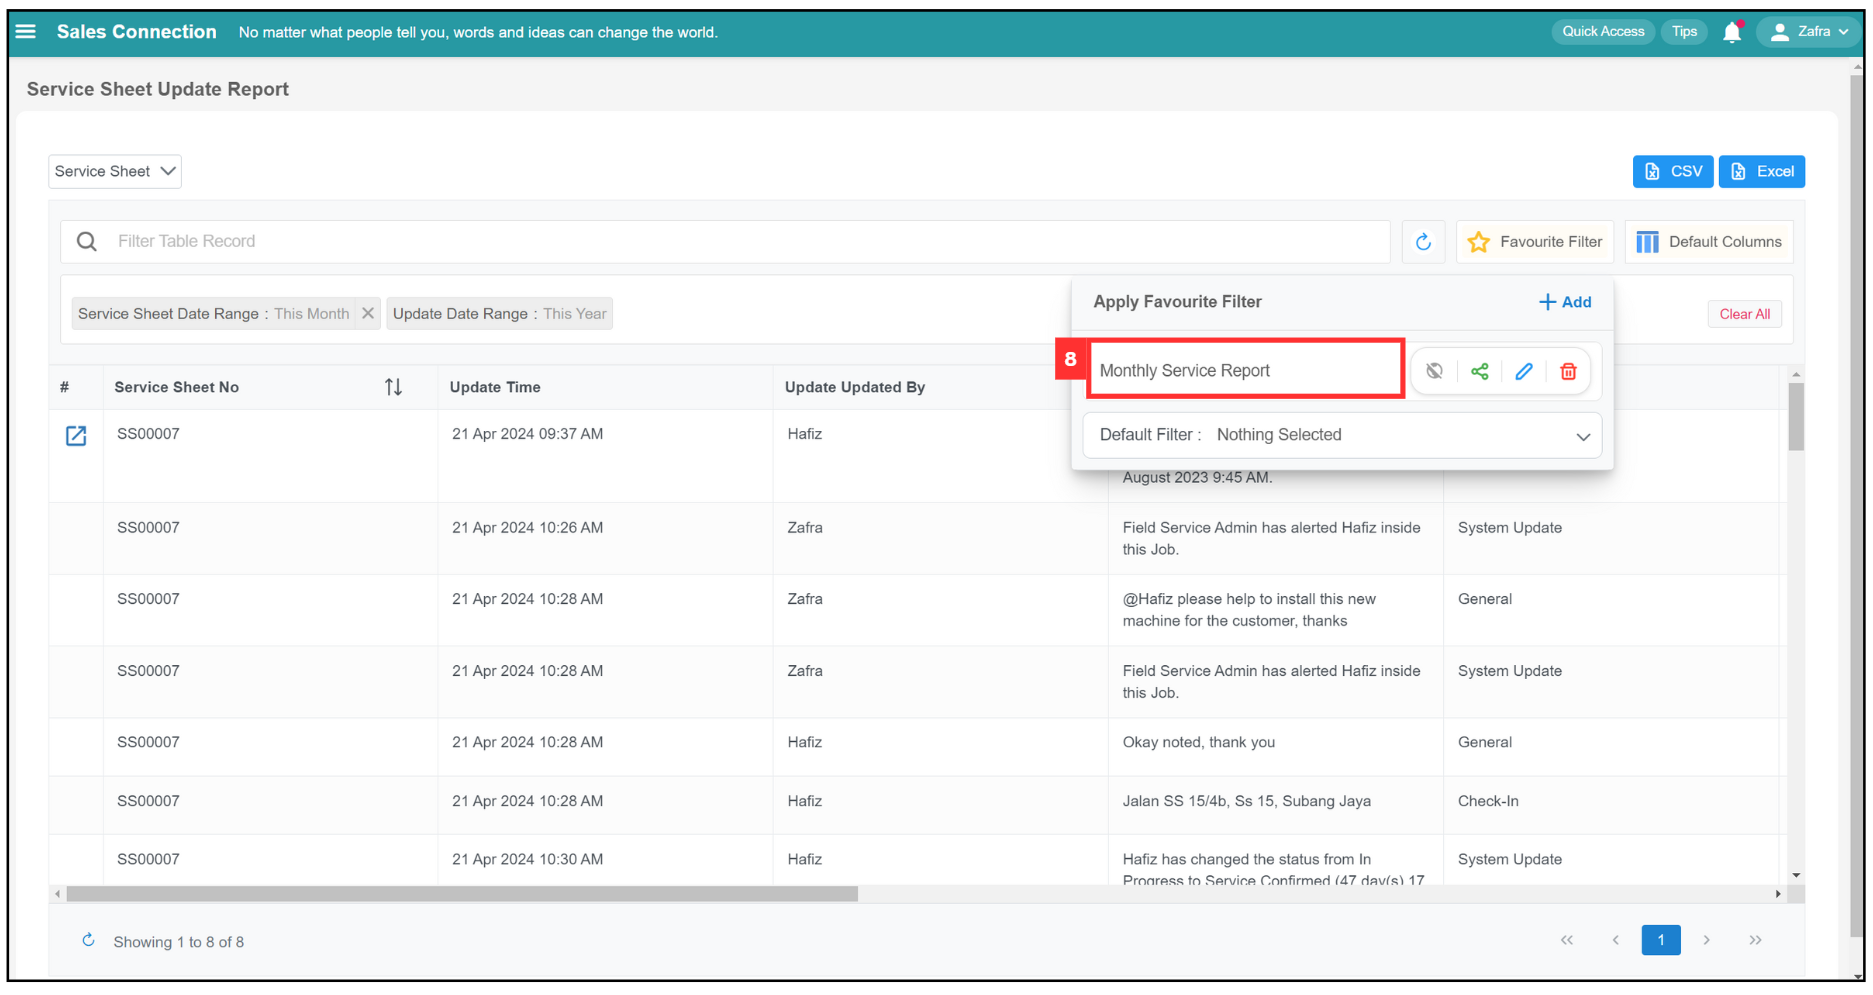Click the Update Date Range filter chip

click(x=499, y=313)
